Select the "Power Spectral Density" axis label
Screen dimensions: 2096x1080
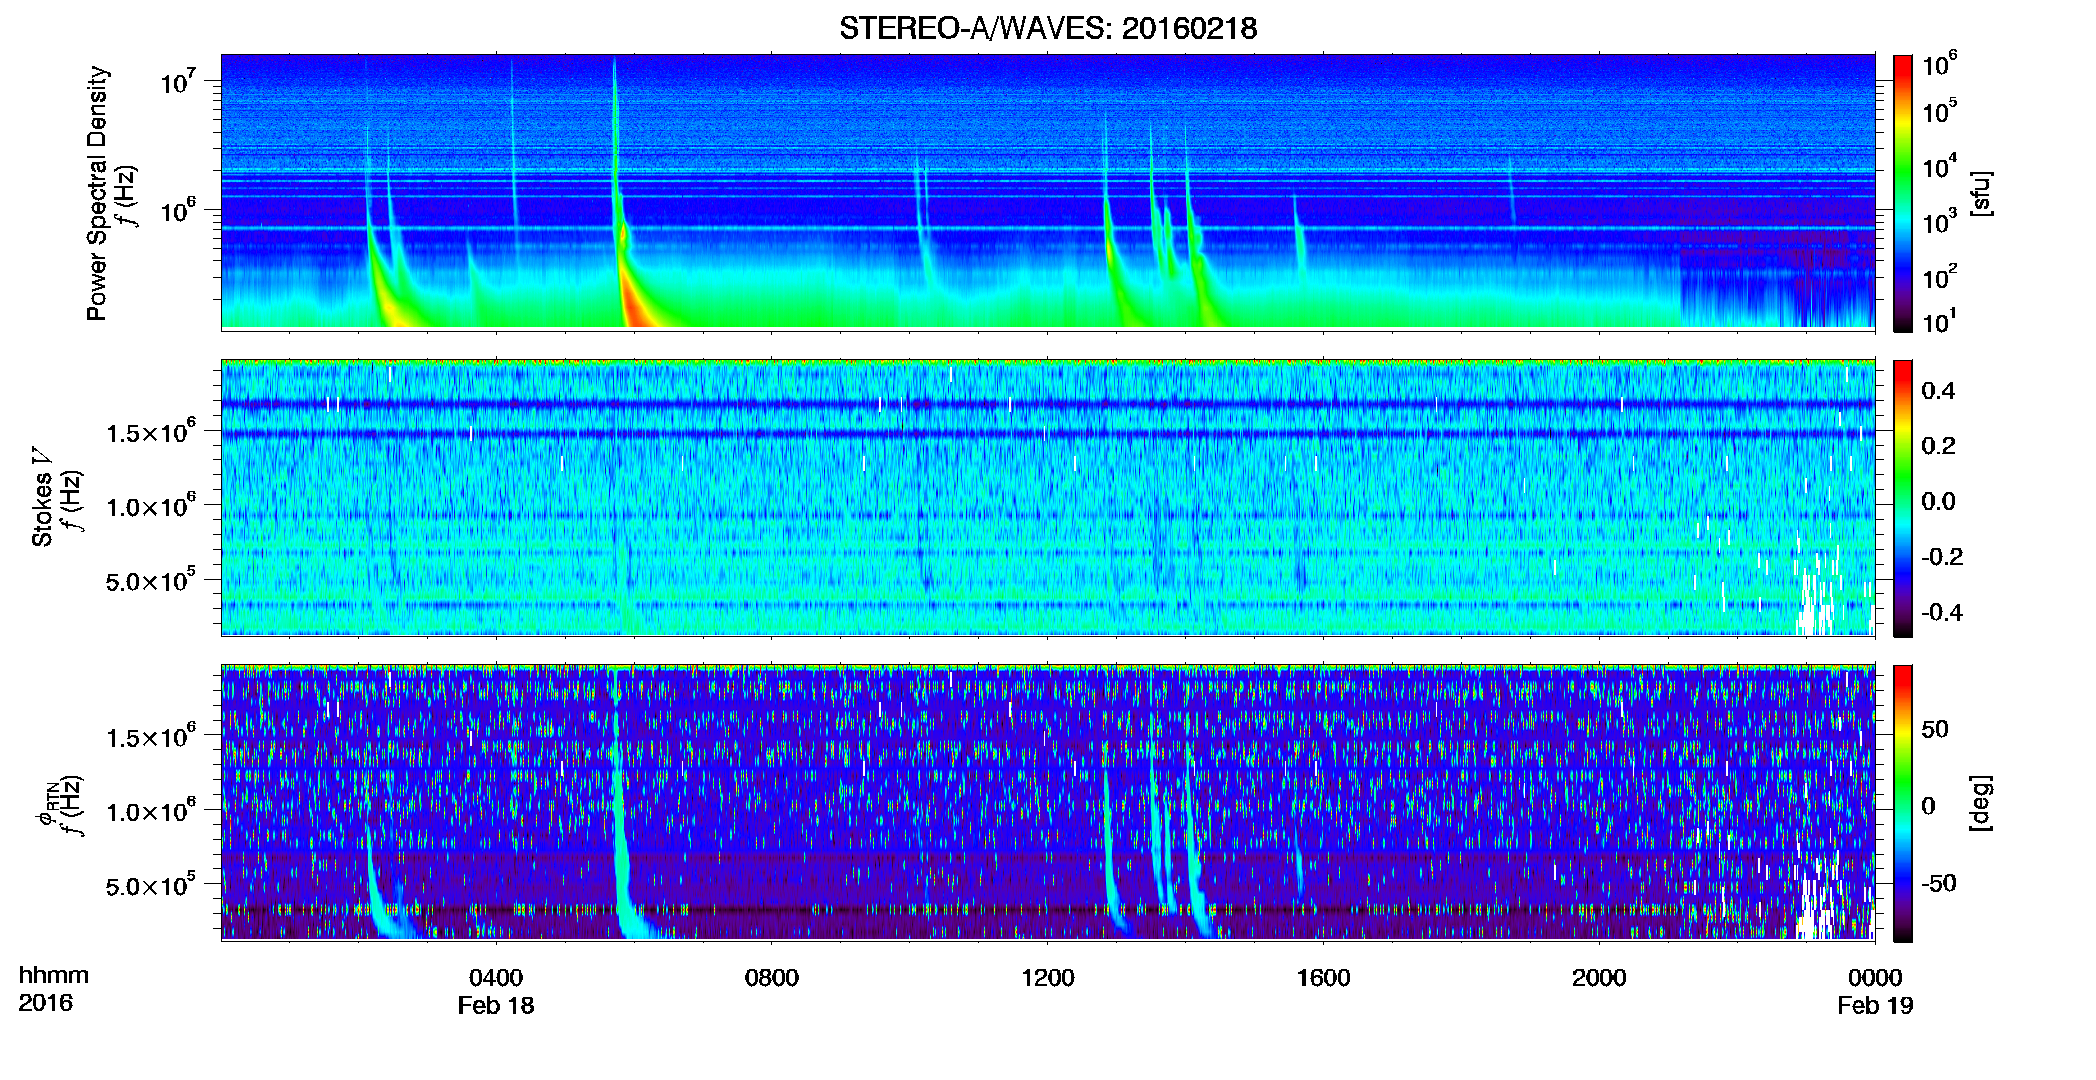pos(97,193)
